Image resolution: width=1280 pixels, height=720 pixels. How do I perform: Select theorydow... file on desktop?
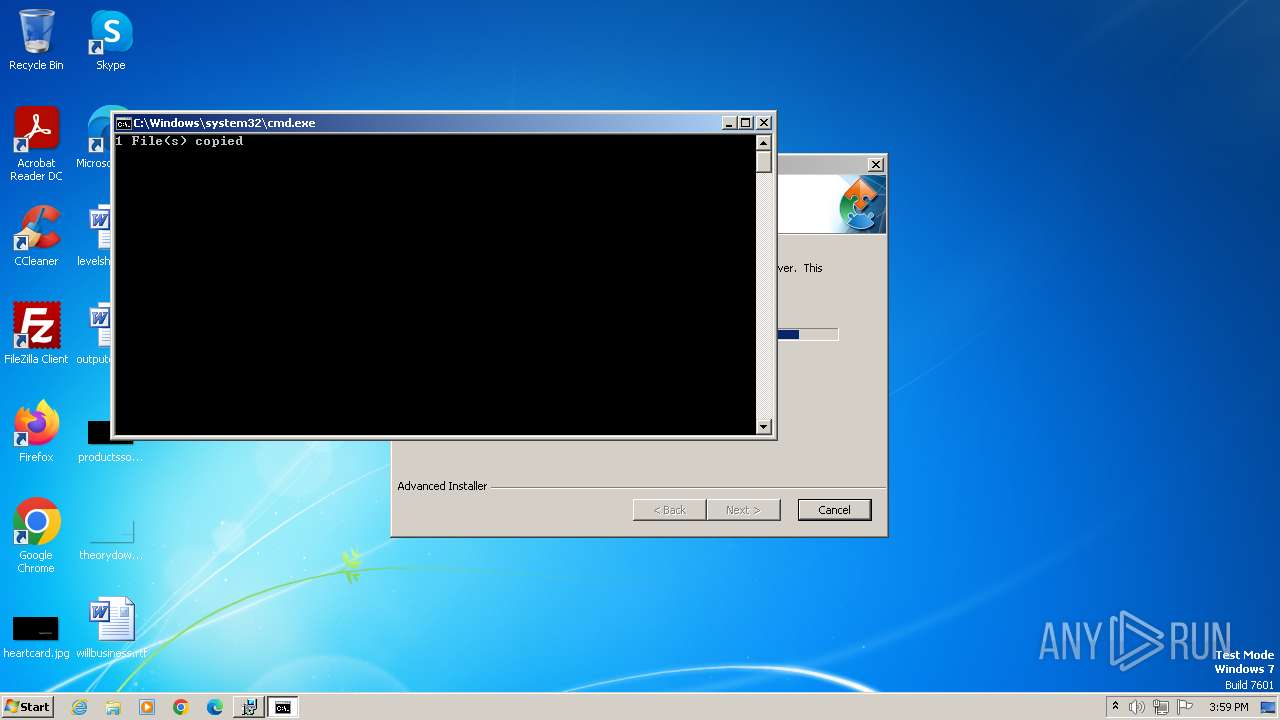(110, 538)
